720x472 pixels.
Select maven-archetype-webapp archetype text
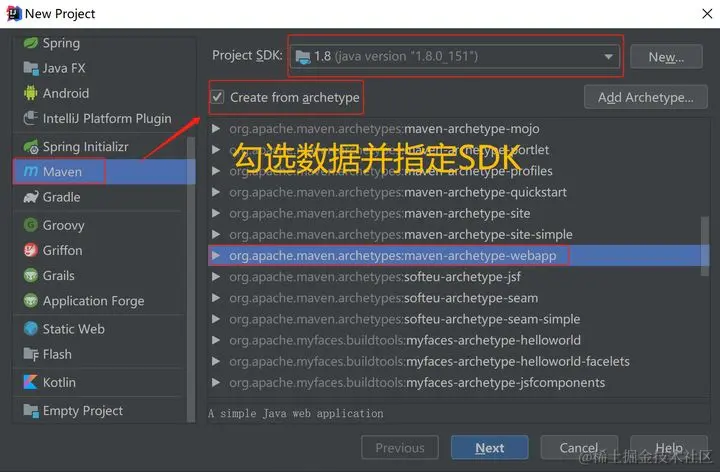[393, 255]
